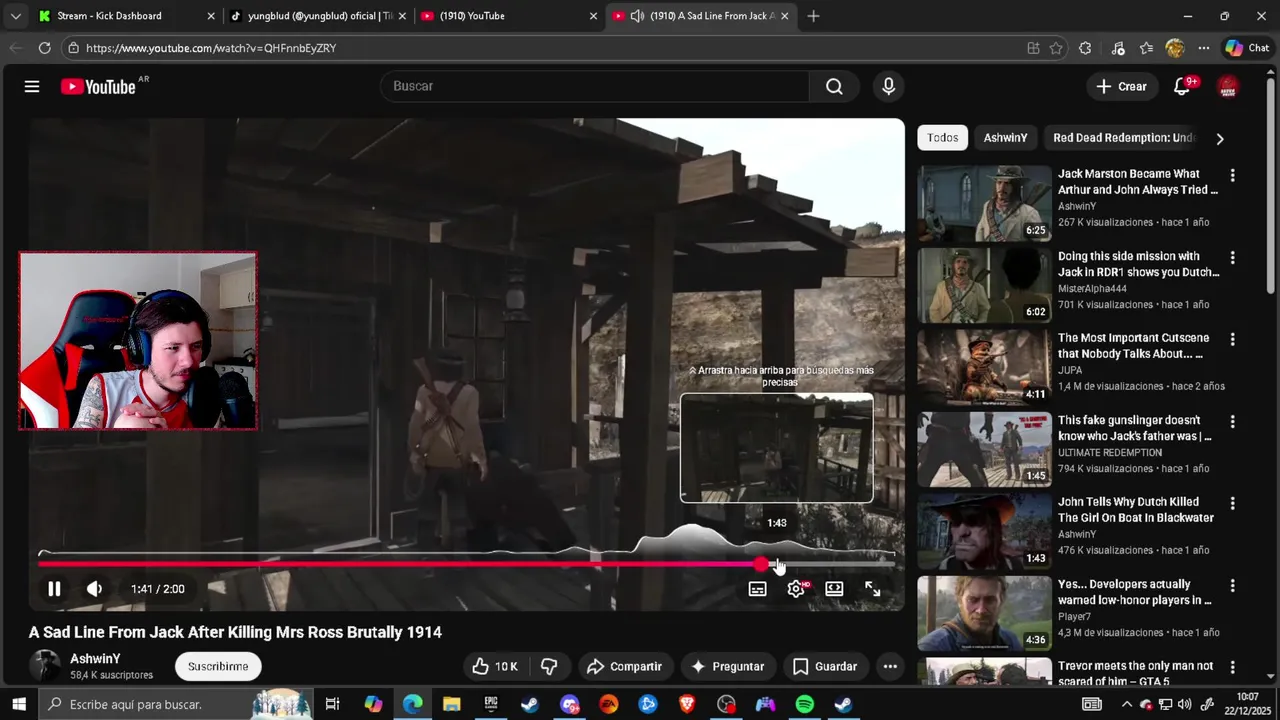
Task: Dislike the video
Action: tap(549, 666)
